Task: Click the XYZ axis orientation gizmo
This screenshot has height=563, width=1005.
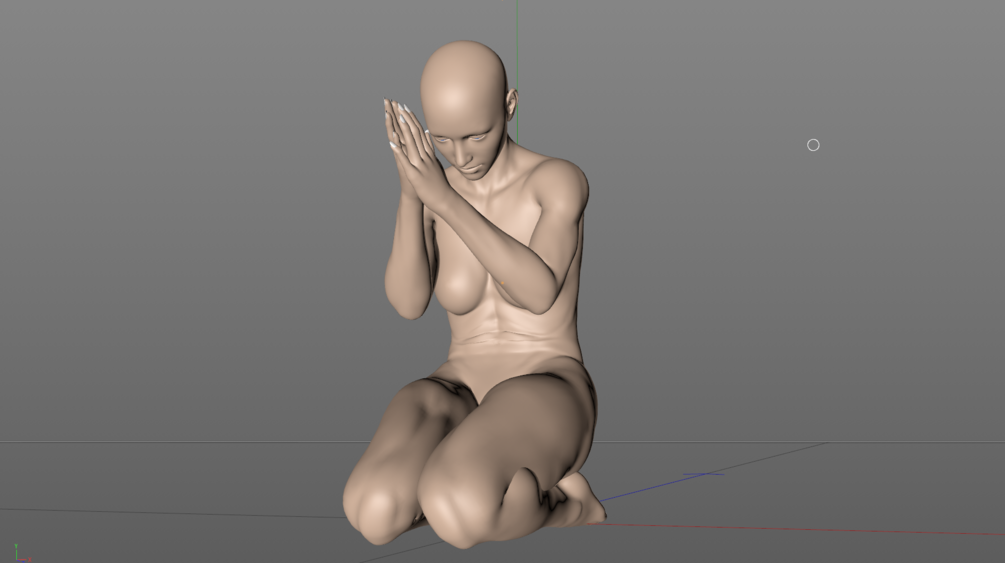Action: click(21, 553)
